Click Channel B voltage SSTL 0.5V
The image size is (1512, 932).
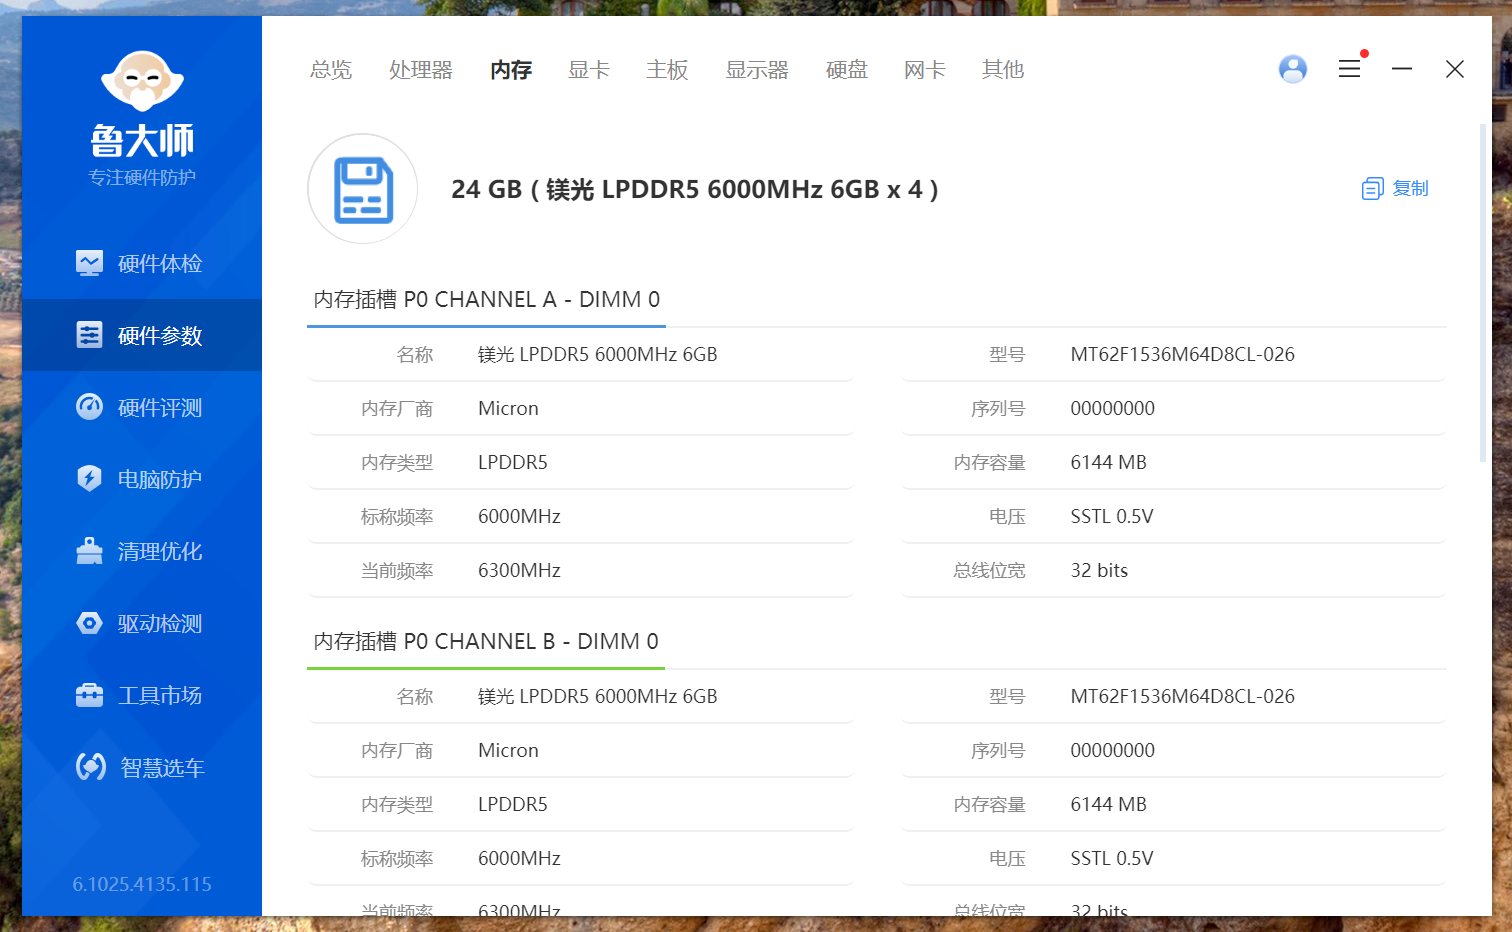click(1112, 858)
